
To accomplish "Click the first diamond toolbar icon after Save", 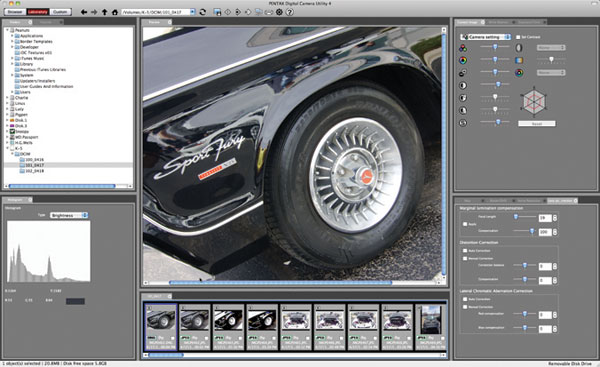I will click(228, 12).
